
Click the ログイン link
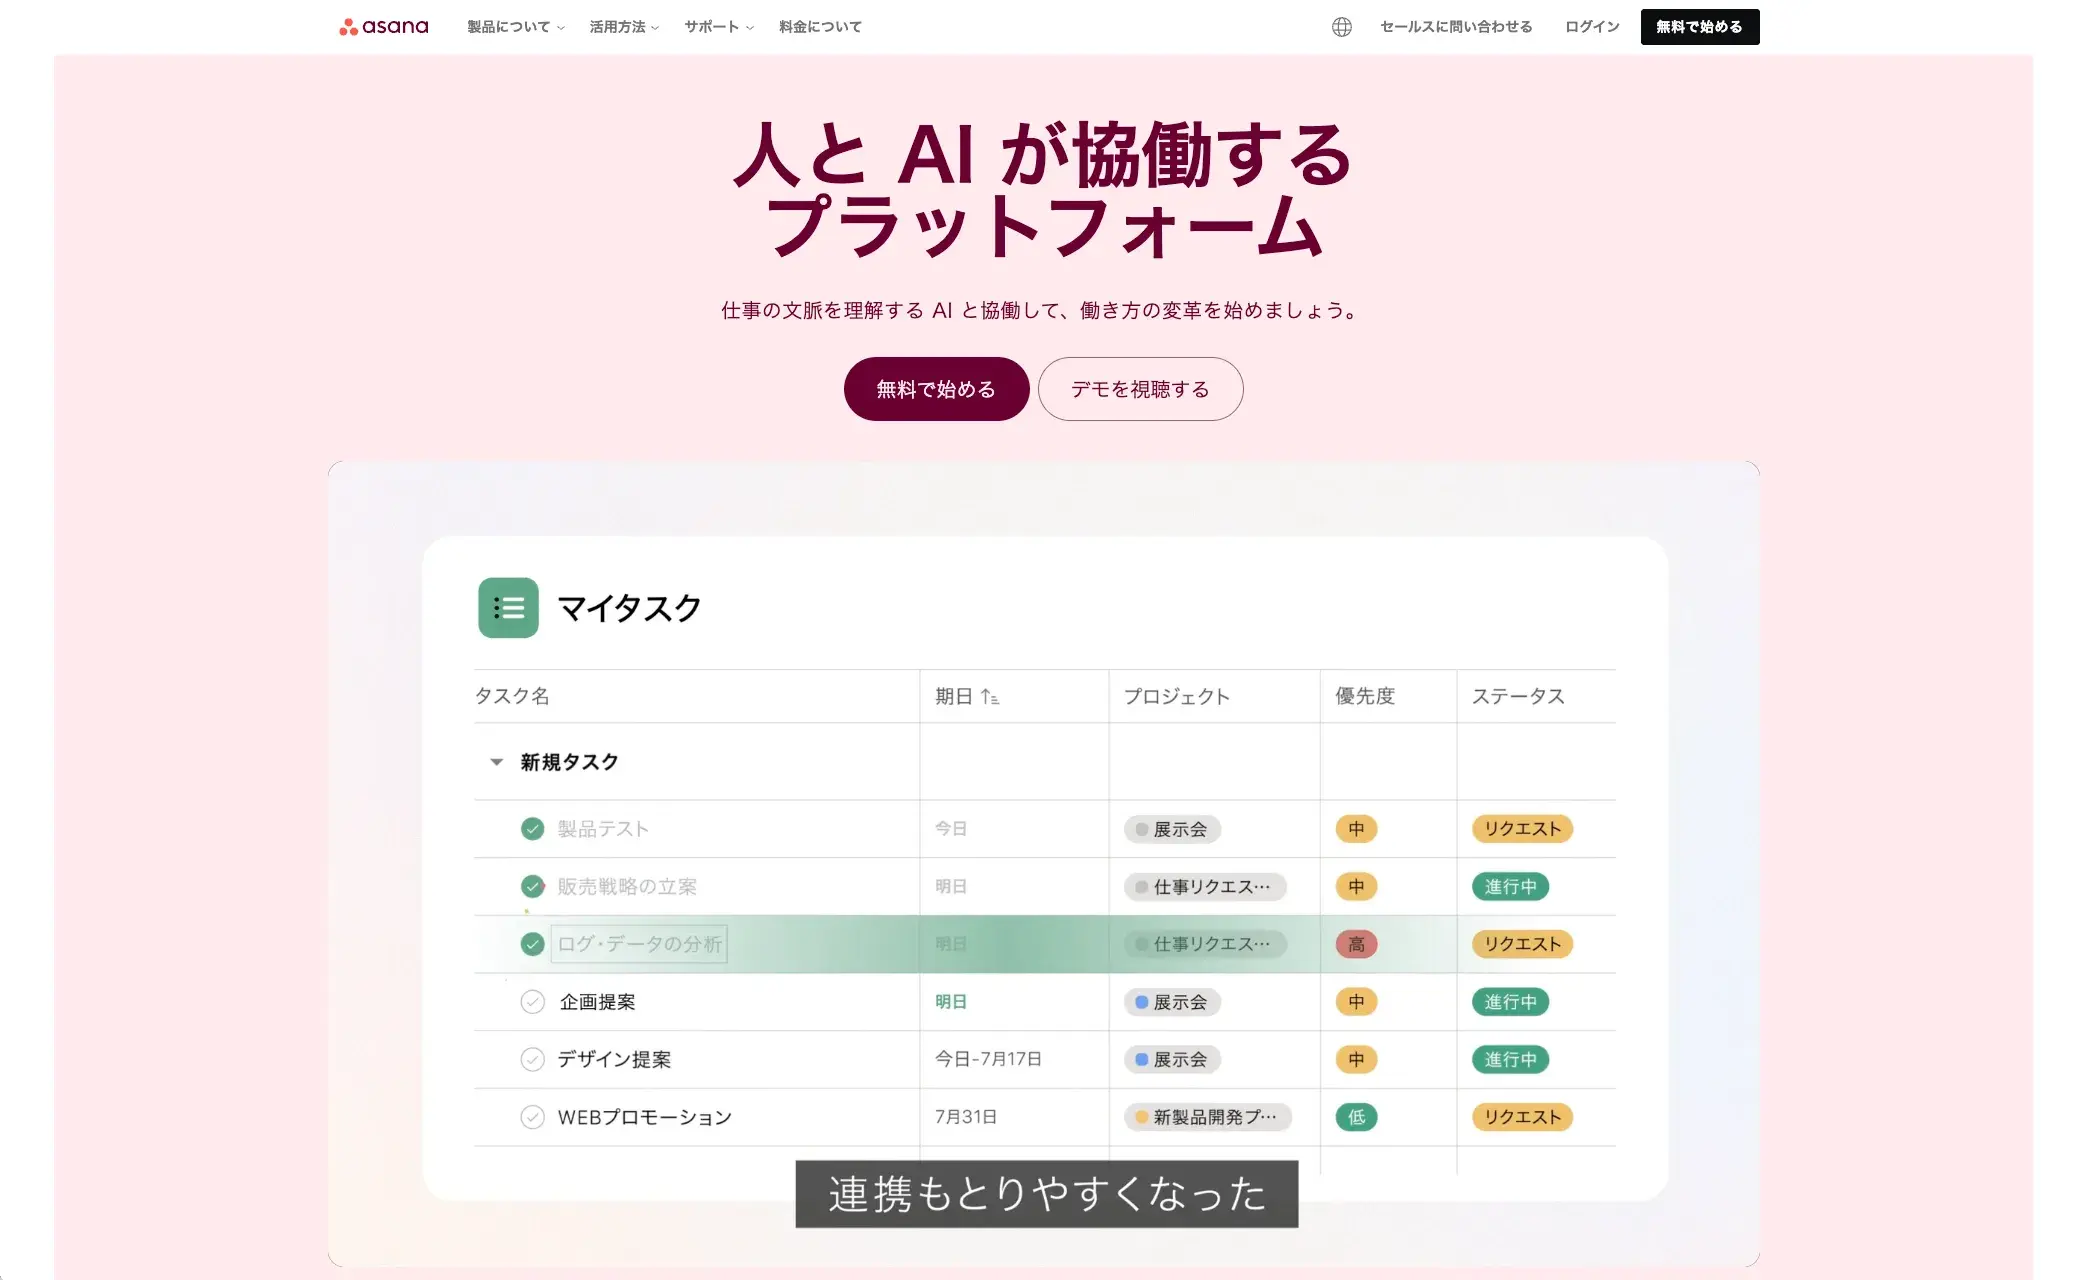coord(1591,27)
